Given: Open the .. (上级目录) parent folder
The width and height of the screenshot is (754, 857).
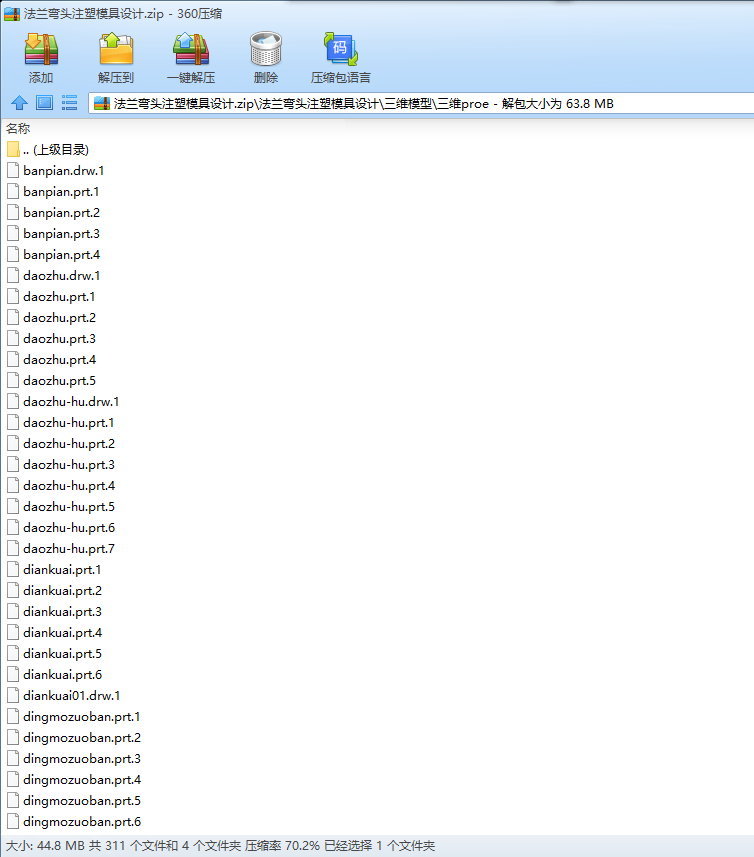Looking at the screenshot, I should [48, 150].
